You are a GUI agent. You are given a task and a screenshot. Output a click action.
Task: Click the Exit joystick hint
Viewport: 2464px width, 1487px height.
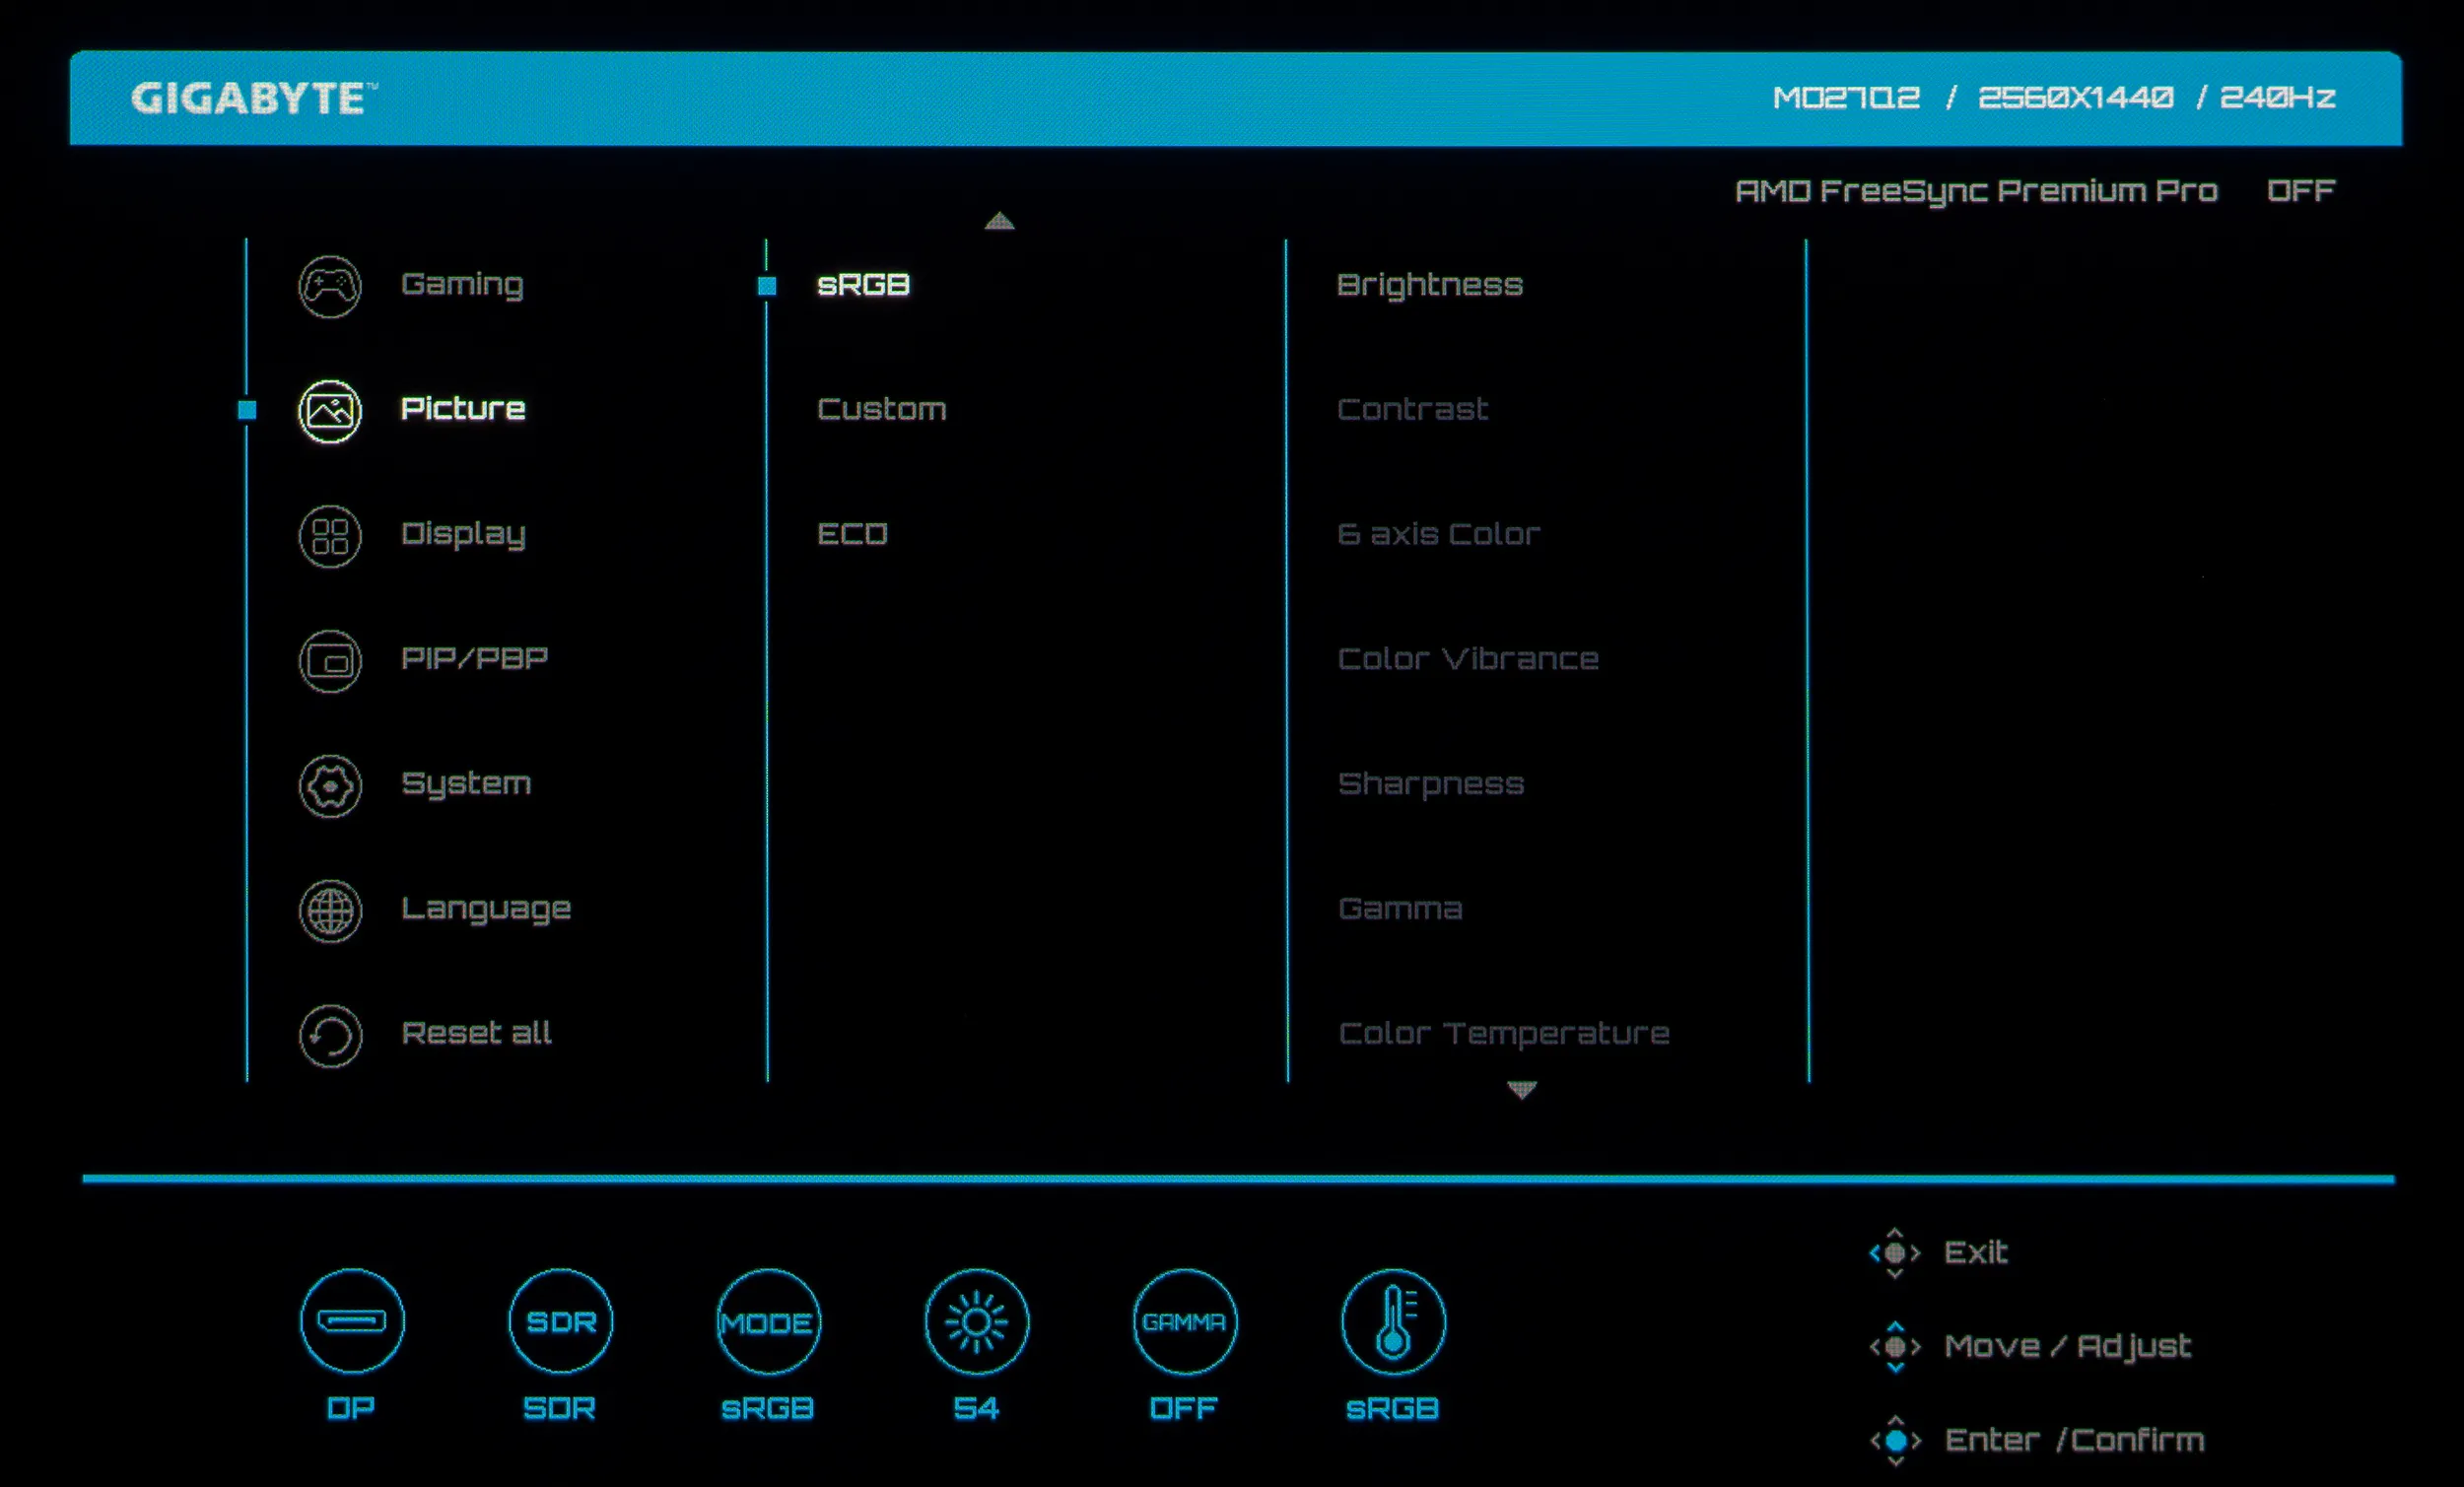(x=1974, y=1252)
